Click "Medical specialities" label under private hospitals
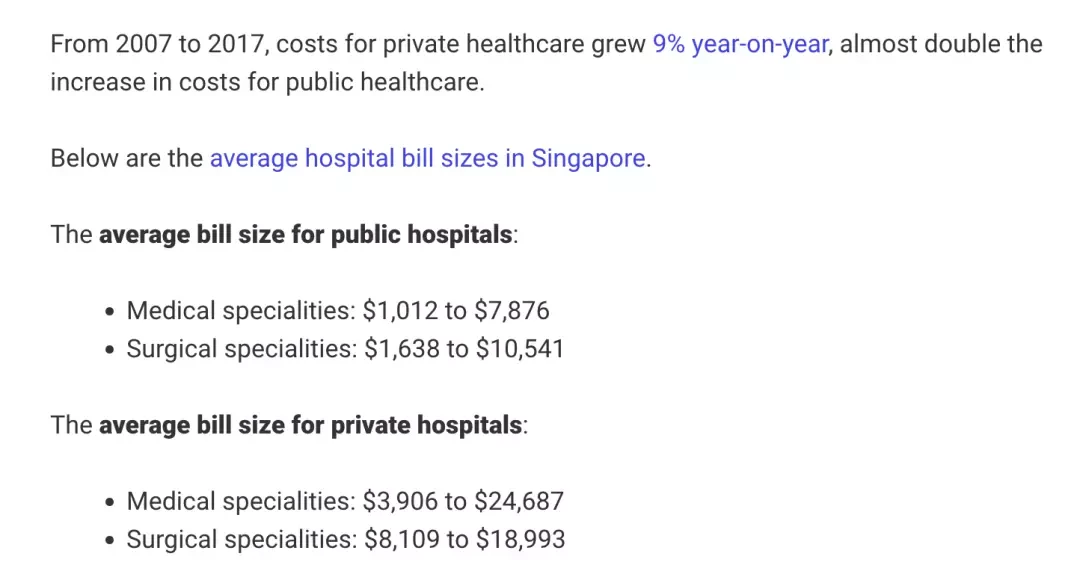This screenshot has width=1080, height=586. pos(240,501)
